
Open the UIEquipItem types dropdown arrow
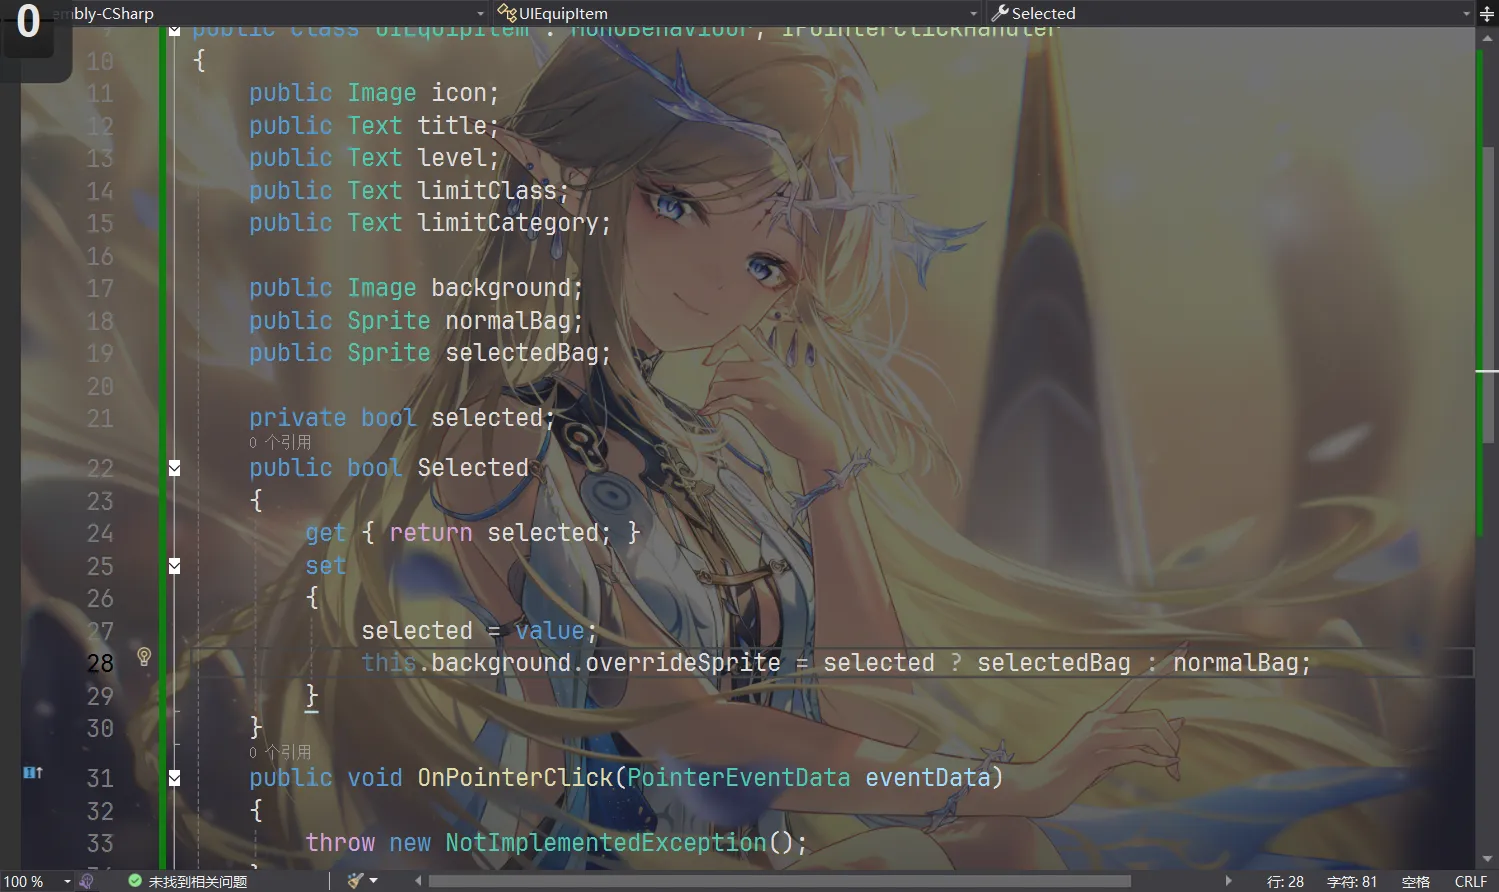click(972, 13)
